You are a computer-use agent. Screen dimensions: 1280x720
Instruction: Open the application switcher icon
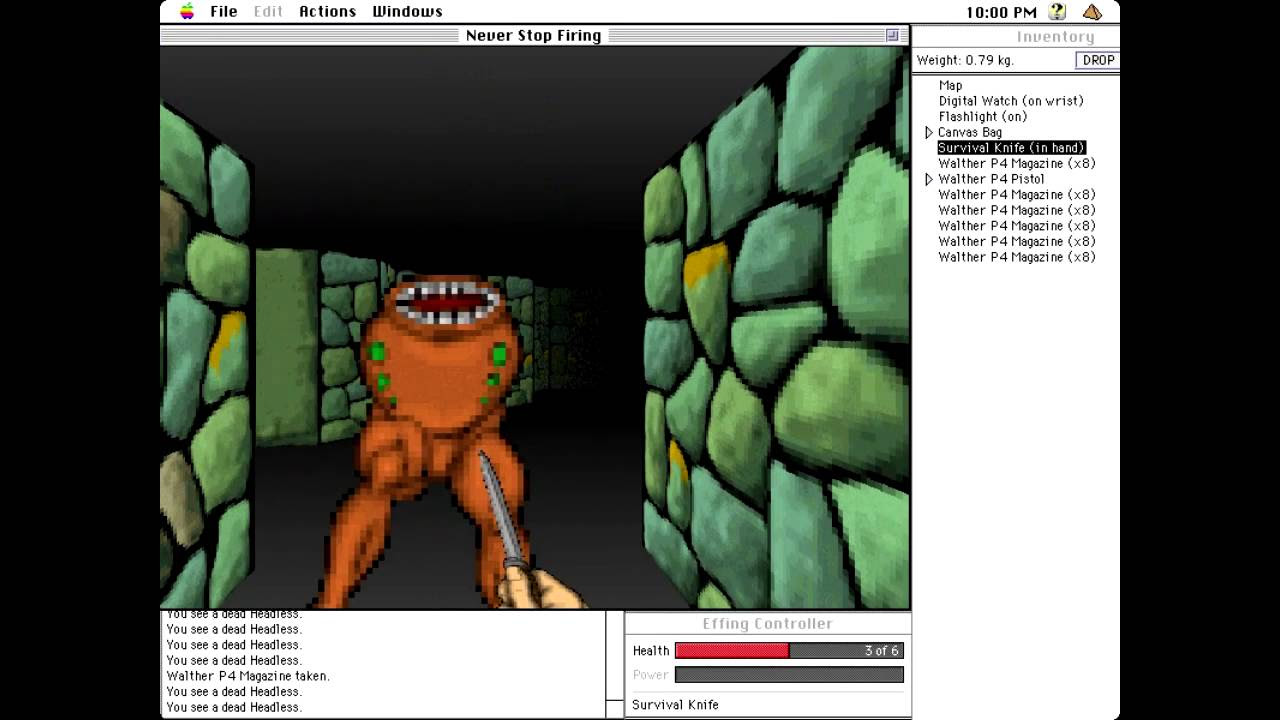point(1092,12)
